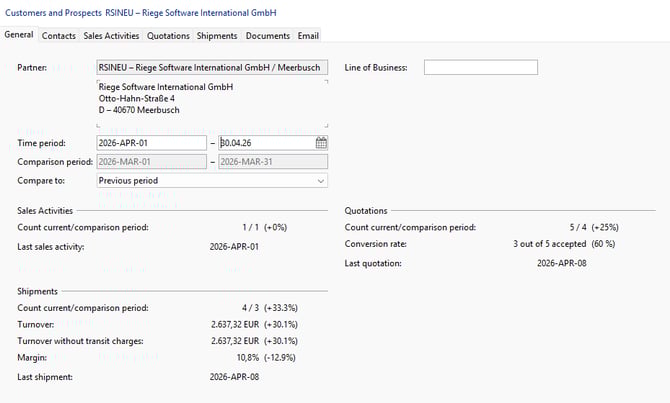Click comparison period start date 2026-MAR-01

[x=150, y=162]
